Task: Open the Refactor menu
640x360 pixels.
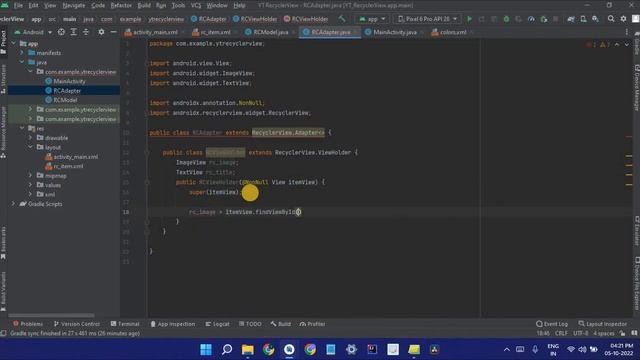Action: pos(121,5)
